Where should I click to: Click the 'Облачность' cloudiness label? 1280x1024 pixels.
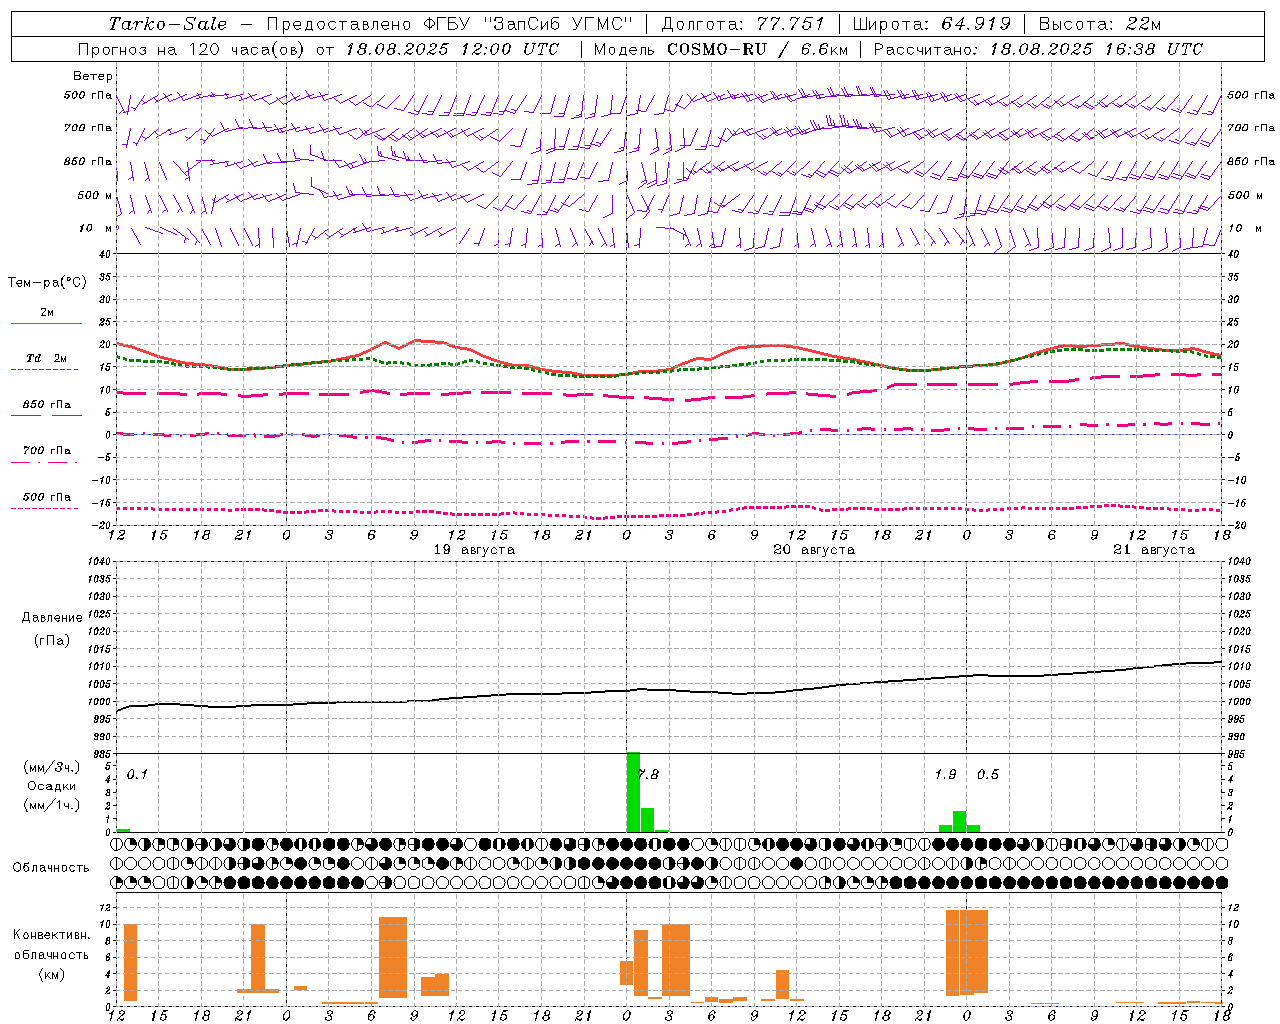coord(51,867)
